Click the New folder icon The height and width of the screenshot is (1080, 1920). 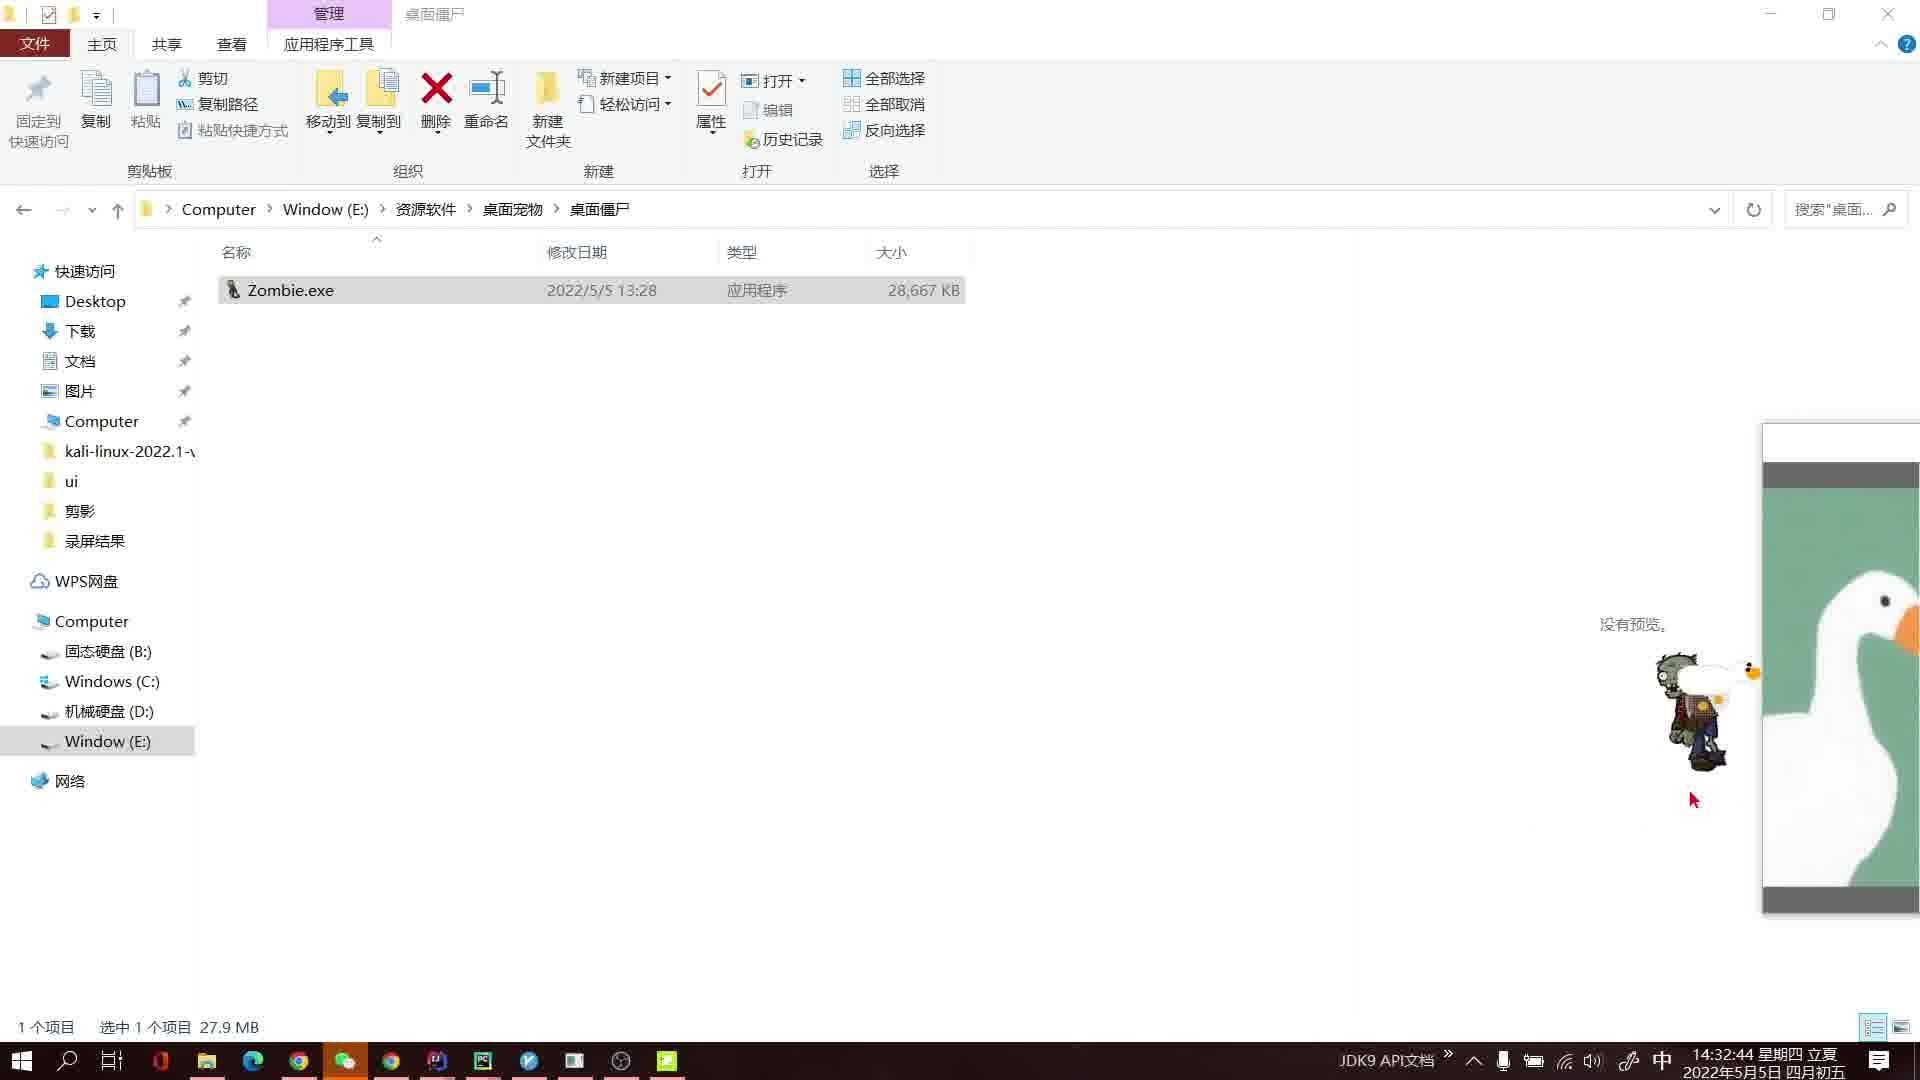coord(547,89)
